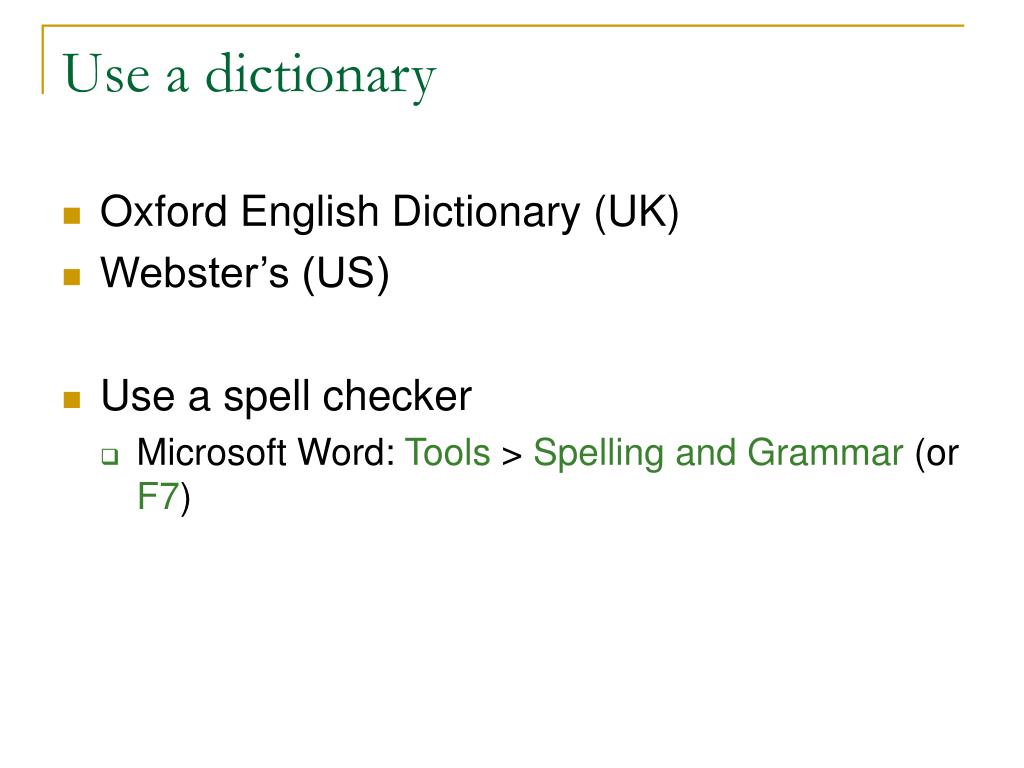Viewport: 1024px width, 768px height.
Task: Click the words 'Microsoft Word:'
Action: (x=266, y=453)
